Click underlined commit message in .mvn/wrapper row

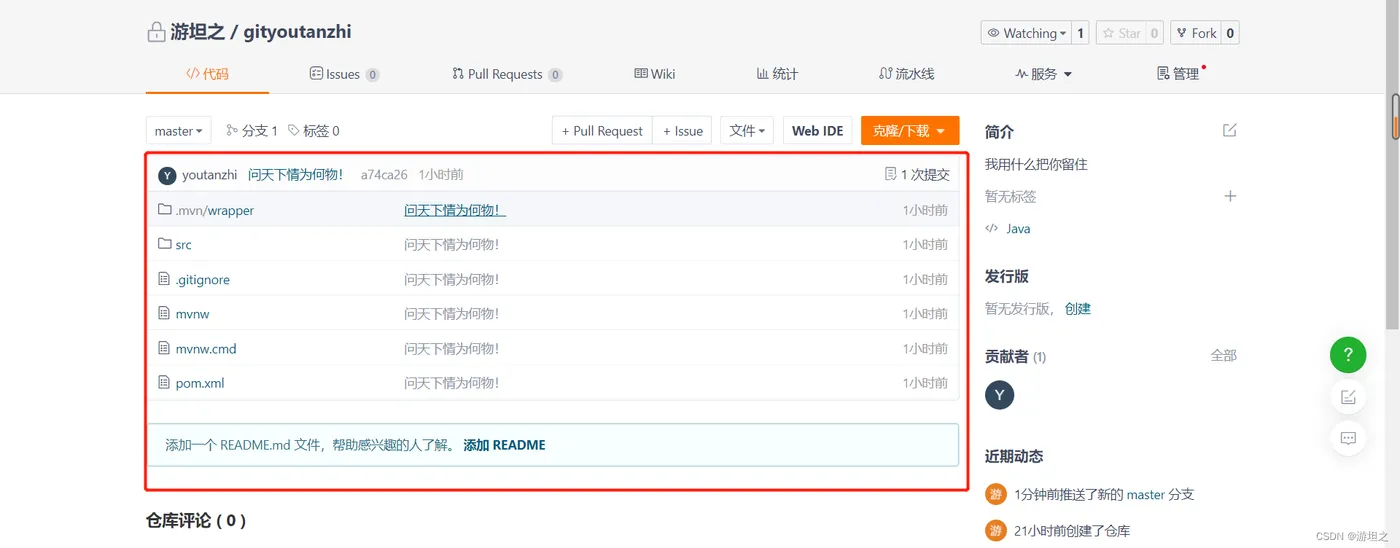[x=455, y=210]
